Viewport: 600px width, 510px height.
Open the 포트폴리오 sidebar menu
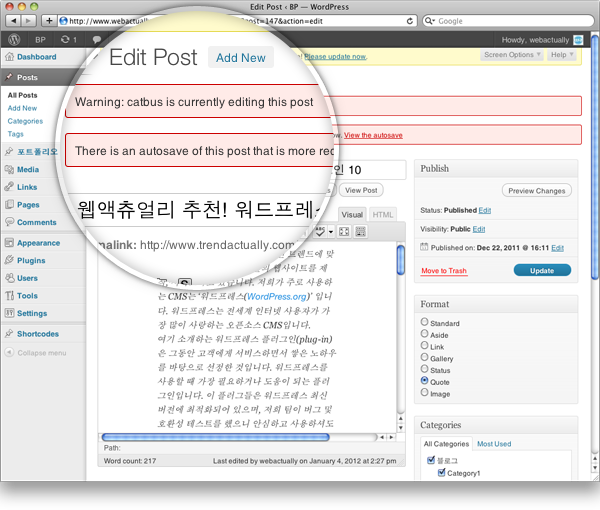pos(37,152)
